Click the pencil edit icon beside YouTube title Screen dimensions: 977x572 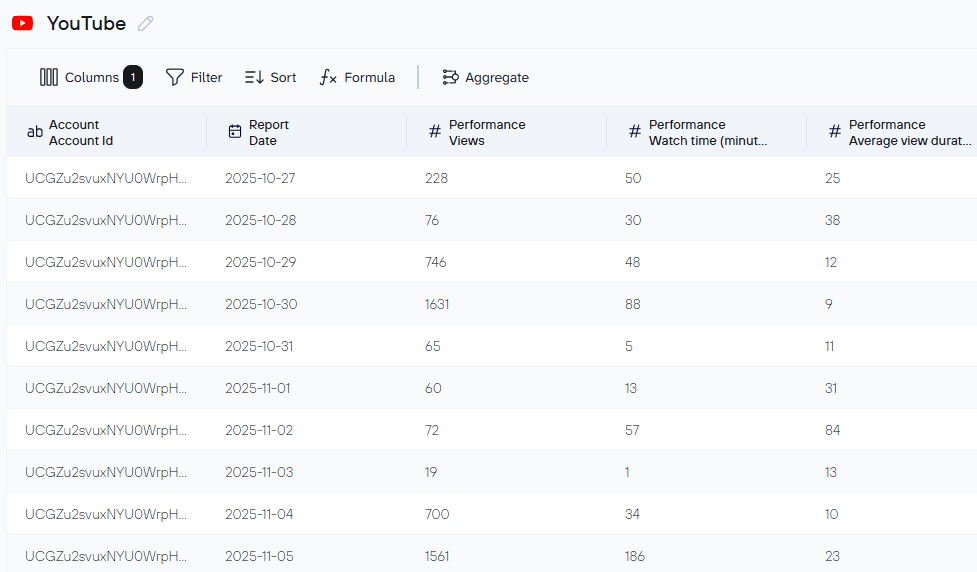[x=146, y=23]
